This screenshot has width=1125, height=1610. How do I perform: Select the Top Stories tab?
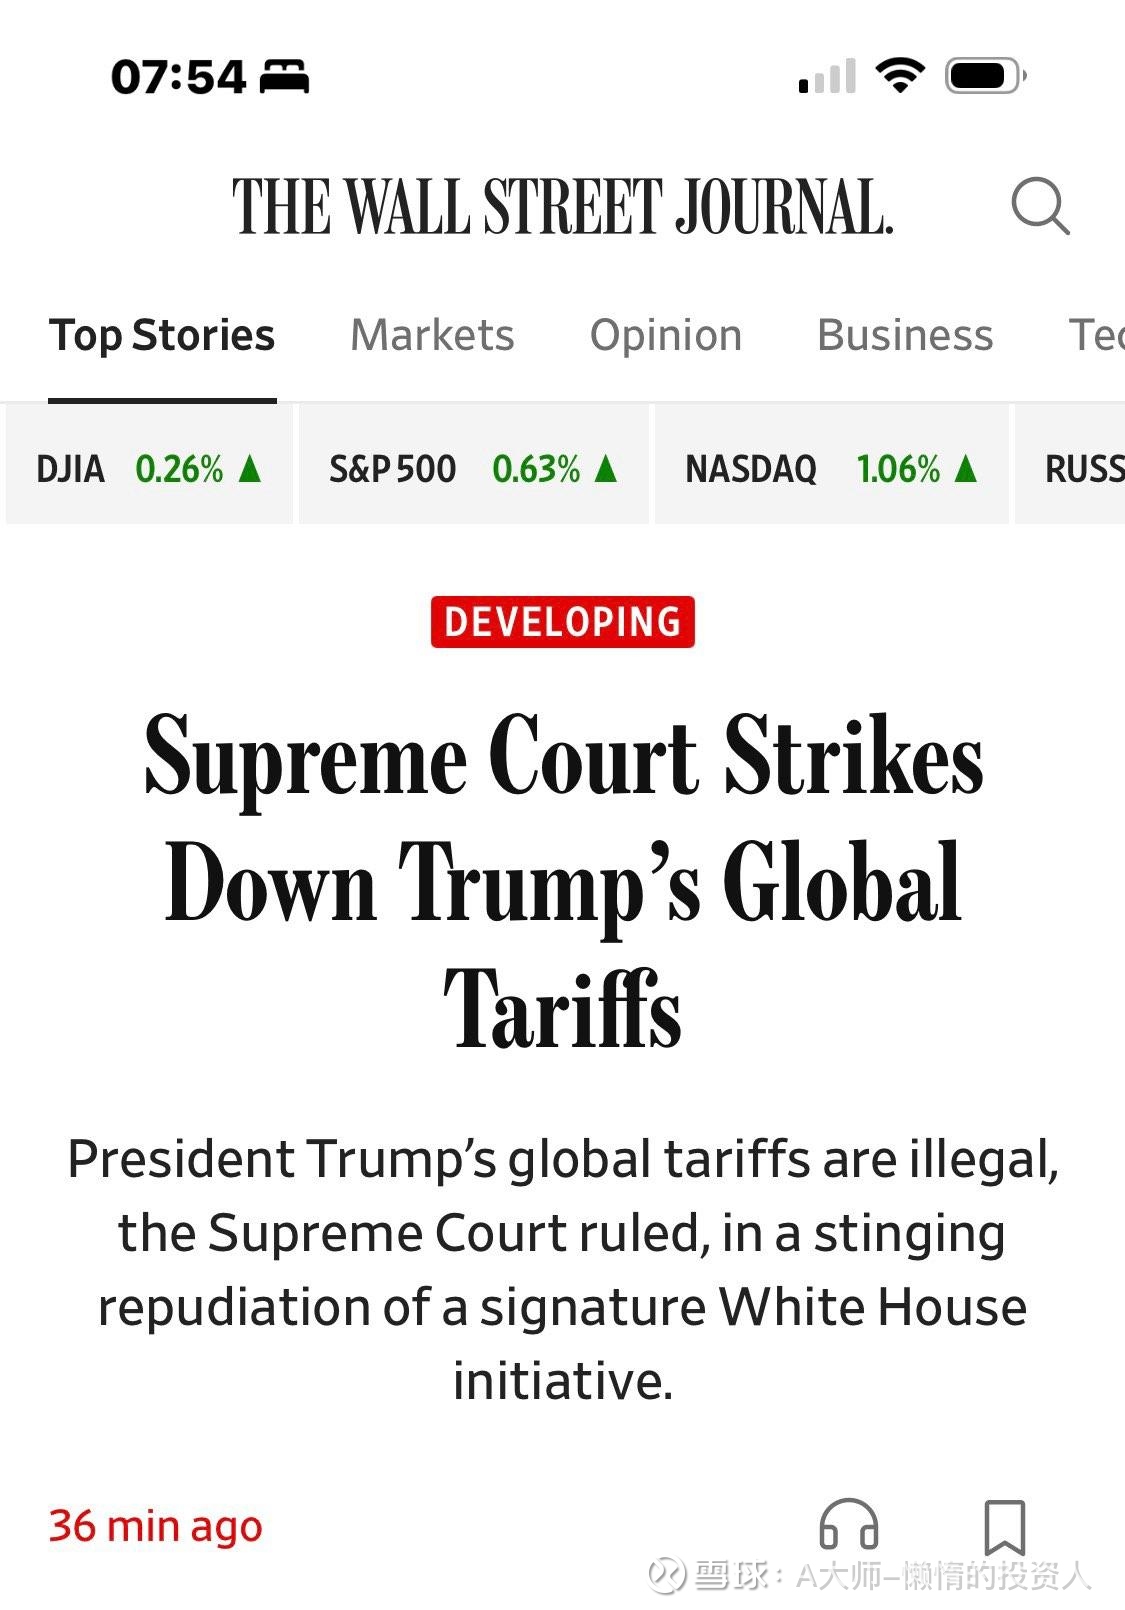pos(162,336)
